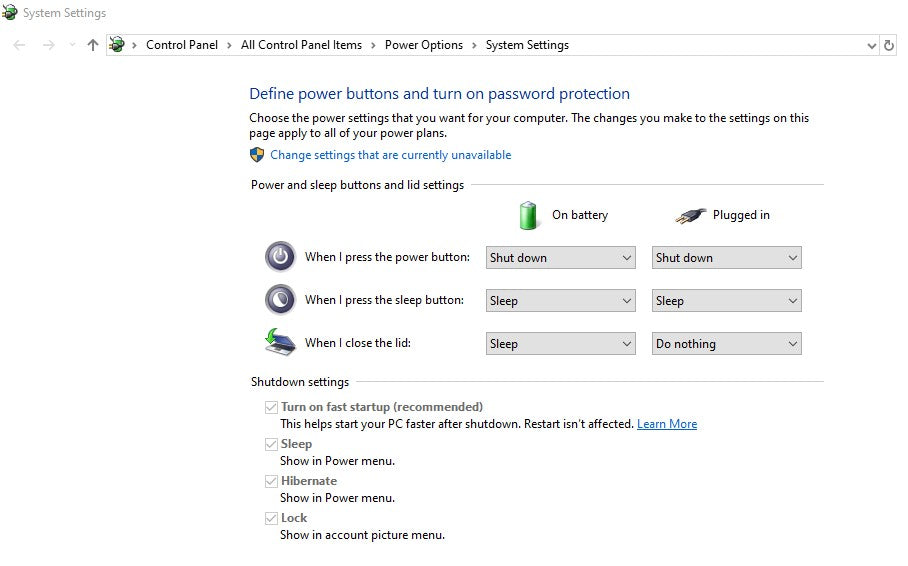Toggle the Hibernate checkbox
908x566 pixels.
coord(271,481)
